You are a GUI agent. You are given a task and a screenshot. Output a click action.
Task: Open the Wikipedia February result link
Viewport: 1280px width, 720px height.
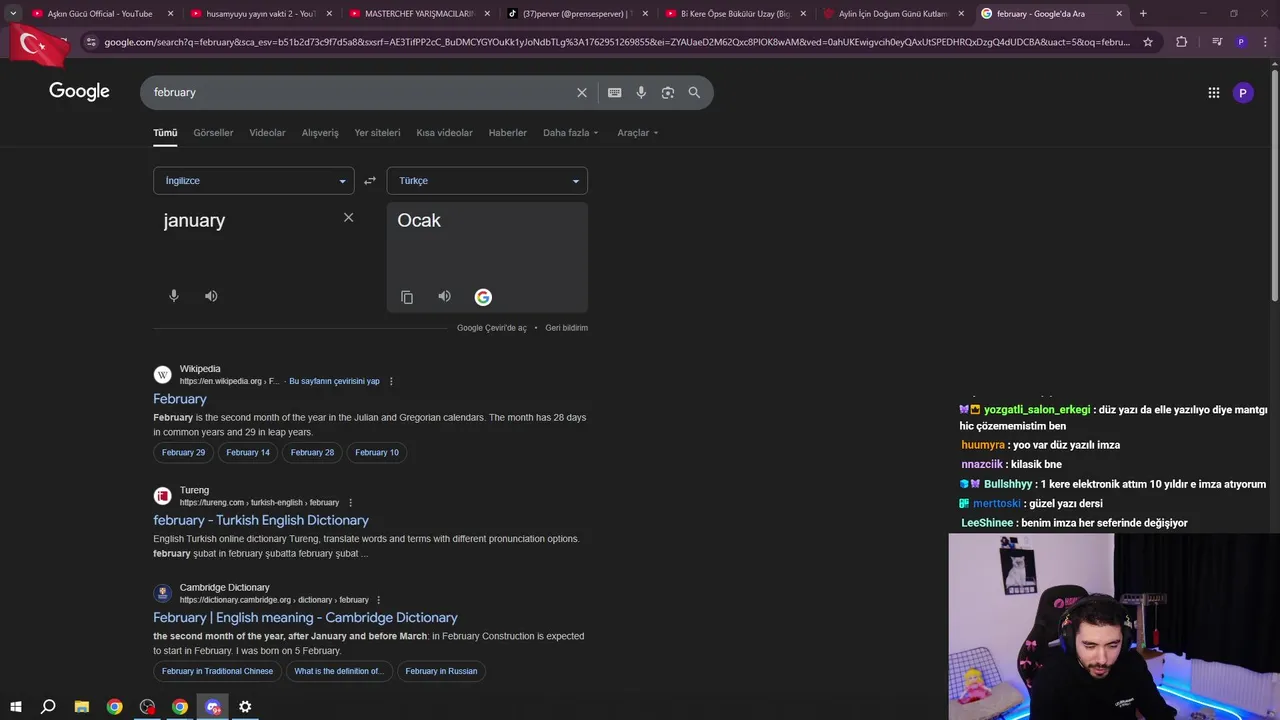pos(180,399)
